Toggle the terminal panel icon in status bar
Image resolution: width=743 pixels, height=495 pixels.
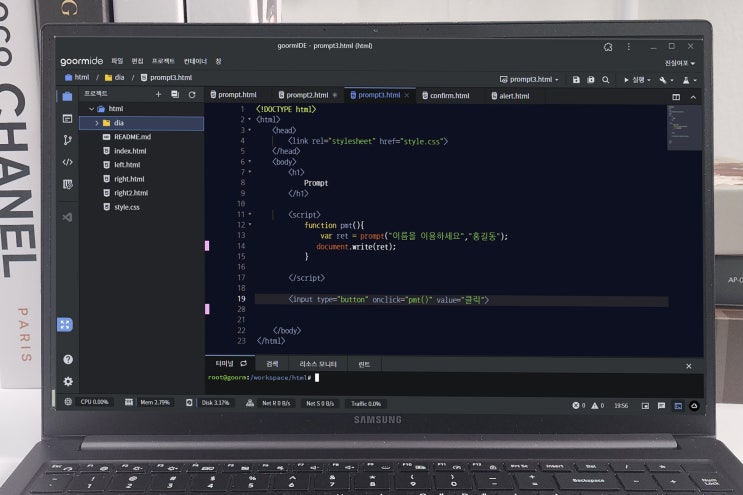click(678, 406)
